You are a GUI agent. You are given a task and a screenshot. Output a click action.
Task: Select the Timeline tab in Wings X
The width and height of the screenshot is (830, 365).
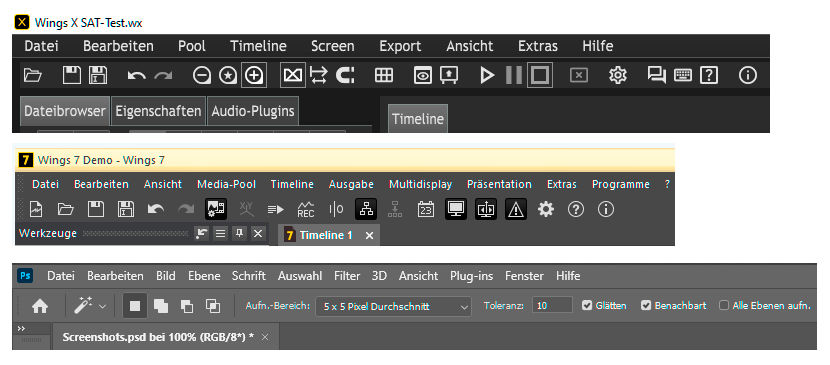tap(418, 118)
